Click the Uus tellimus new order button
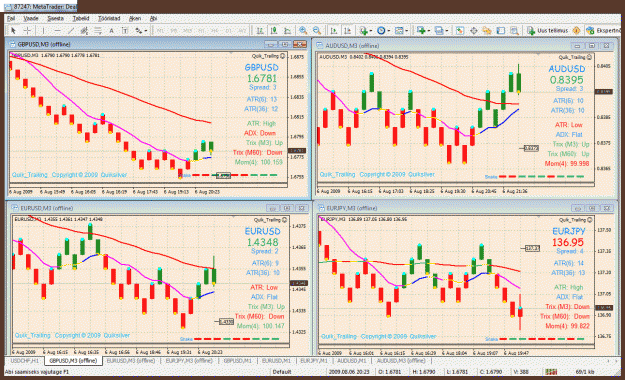 [x=547, y=31]
